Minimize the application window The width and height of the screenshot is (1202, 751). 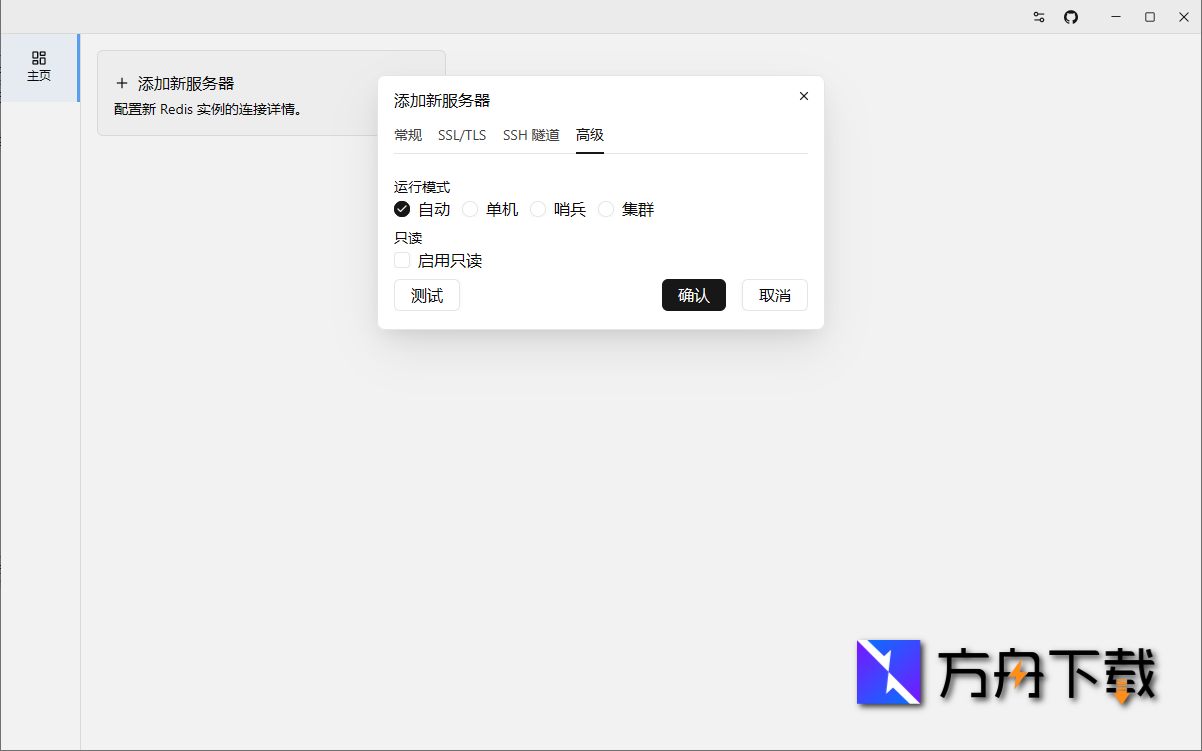(1115, 17)
